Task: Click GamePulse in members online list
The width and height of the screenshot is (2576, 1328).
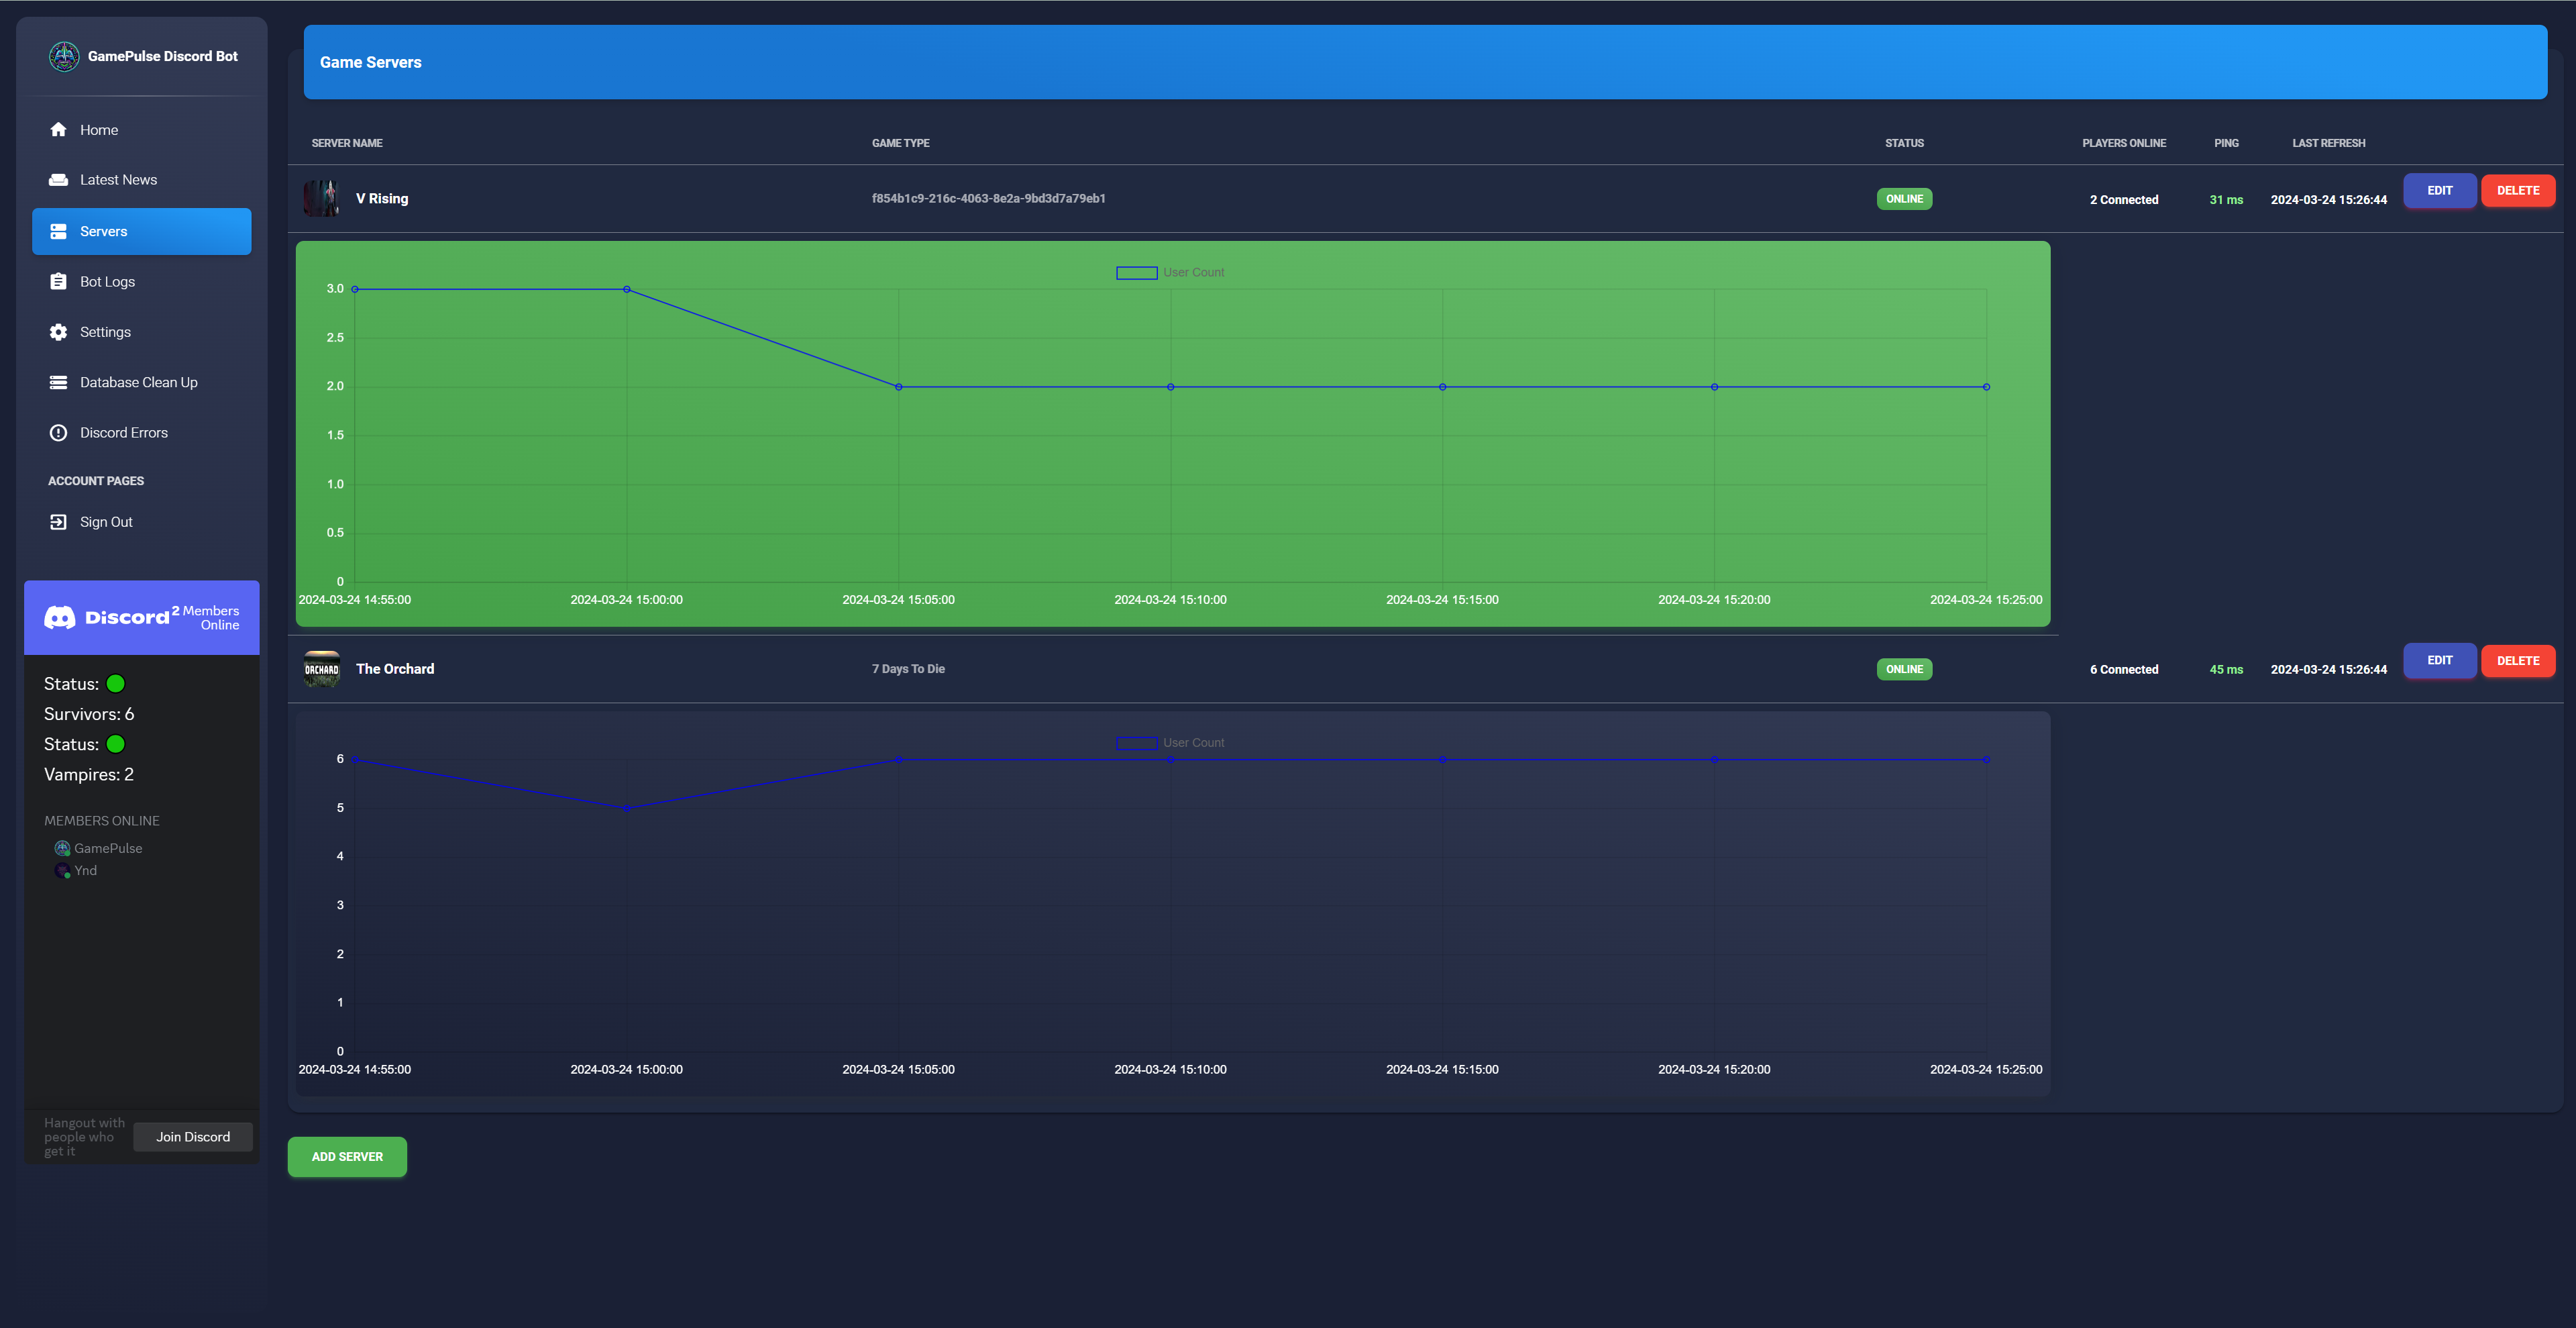Action: [x=107, y=848]
